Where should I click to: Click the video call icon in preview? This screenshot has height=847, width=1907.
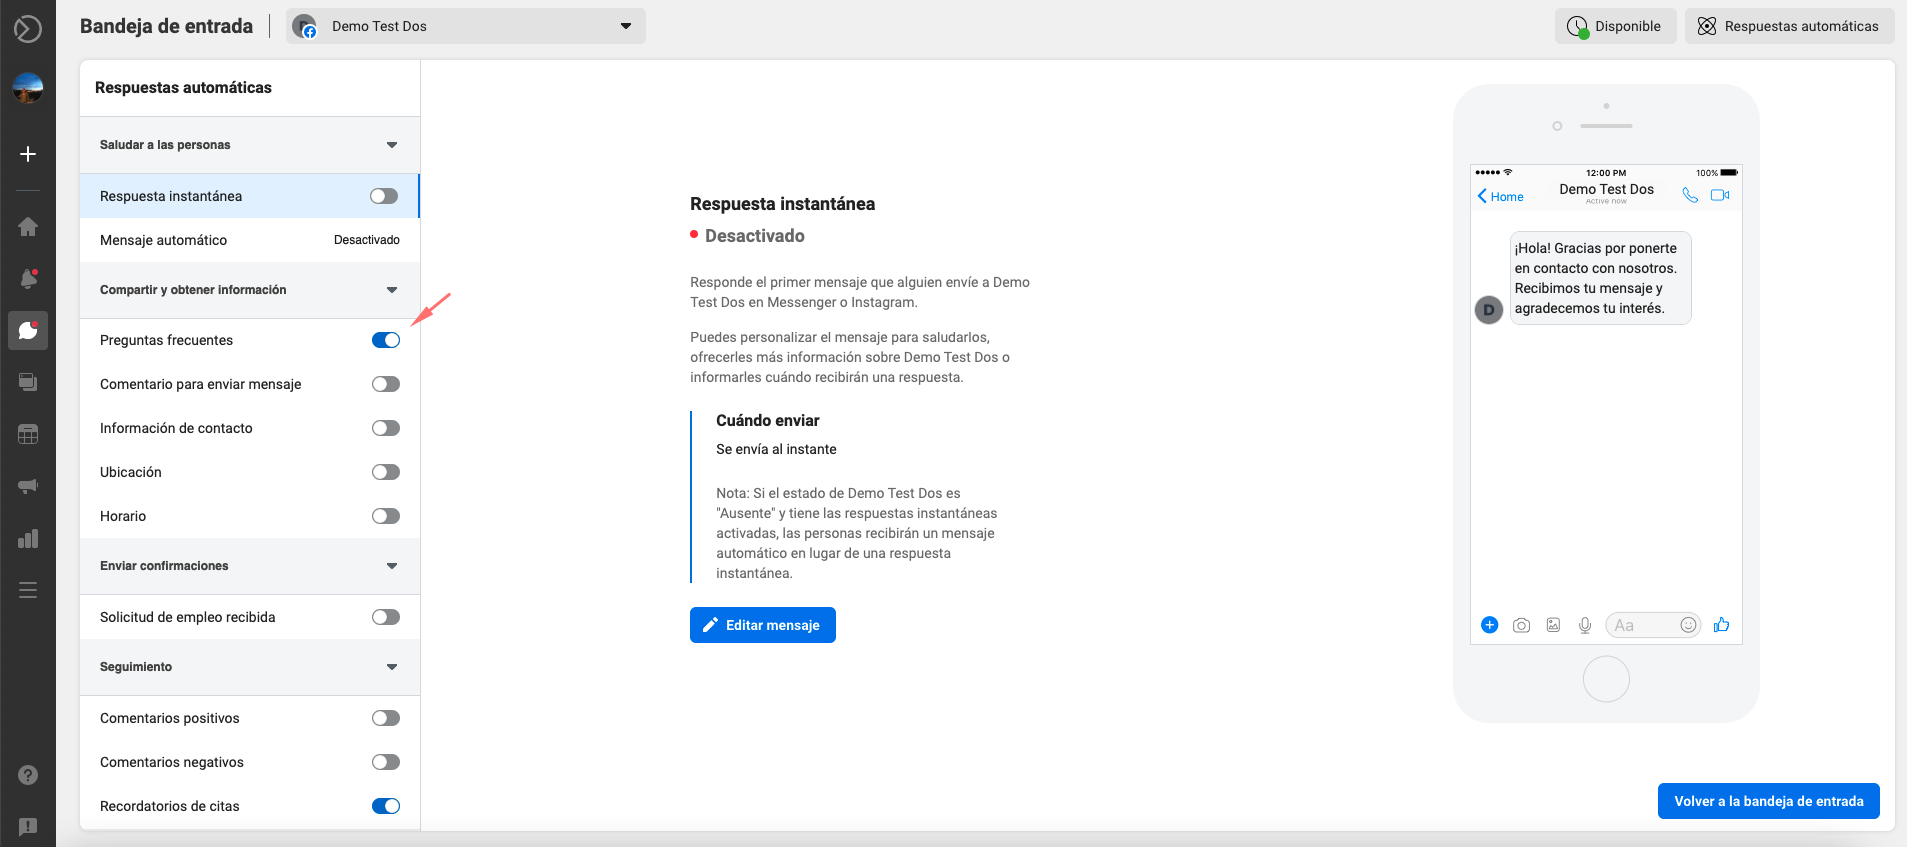coord(1720,195)
